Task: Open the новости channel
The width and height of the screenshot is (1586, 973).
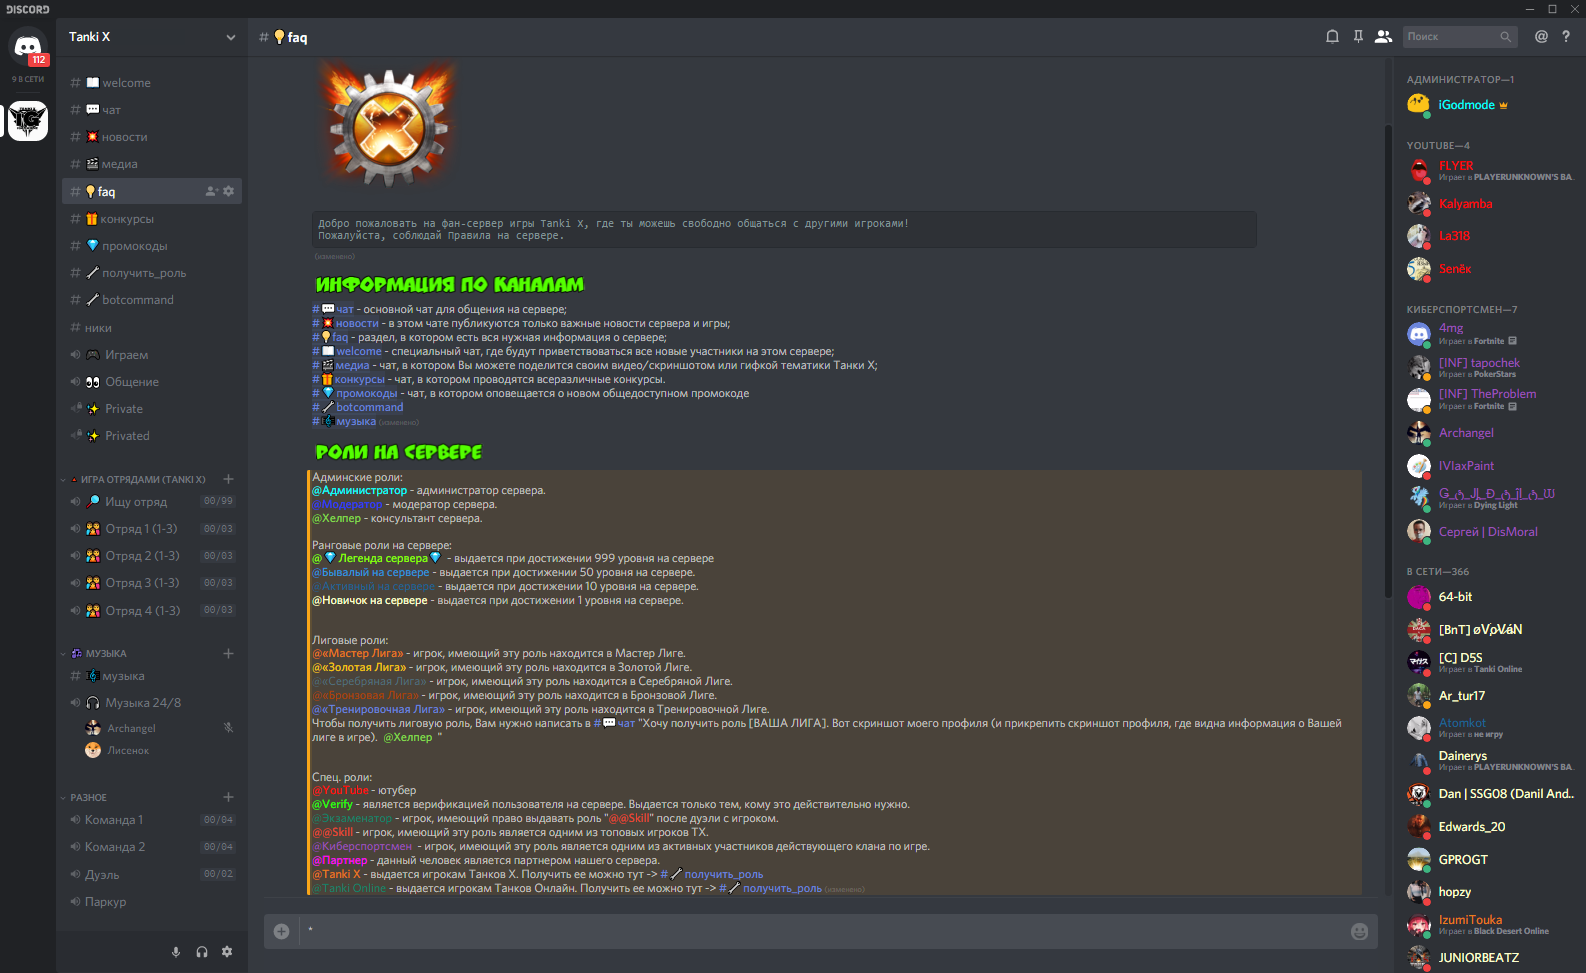Action: pos(152,137)
